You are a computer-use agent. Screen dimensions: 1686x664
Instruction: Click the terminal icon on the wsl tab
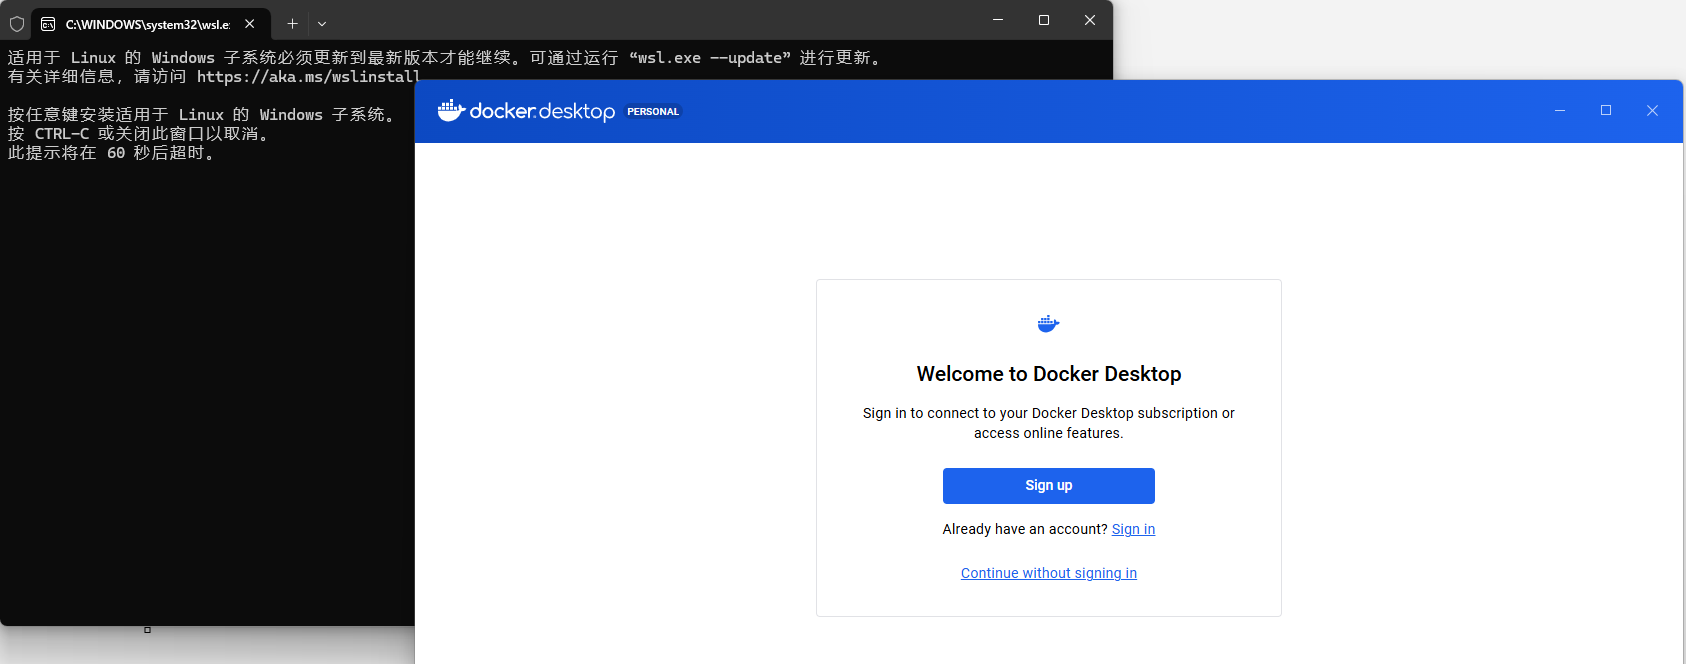(48, 24)
